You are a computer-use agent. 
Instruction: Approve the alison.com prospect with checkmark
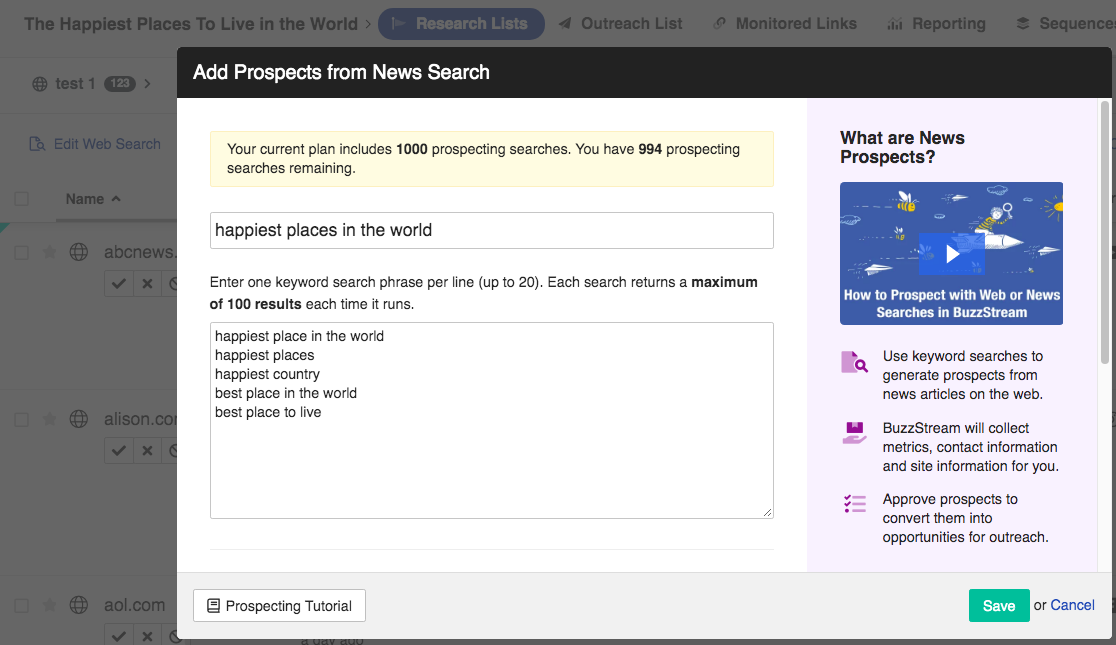click(x=119, y=451)
